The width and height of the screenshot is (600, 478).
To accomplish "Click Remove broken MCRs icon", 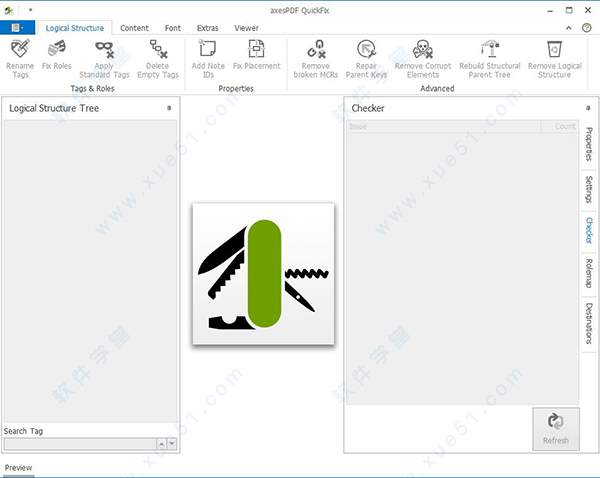I will coord(316,49).
